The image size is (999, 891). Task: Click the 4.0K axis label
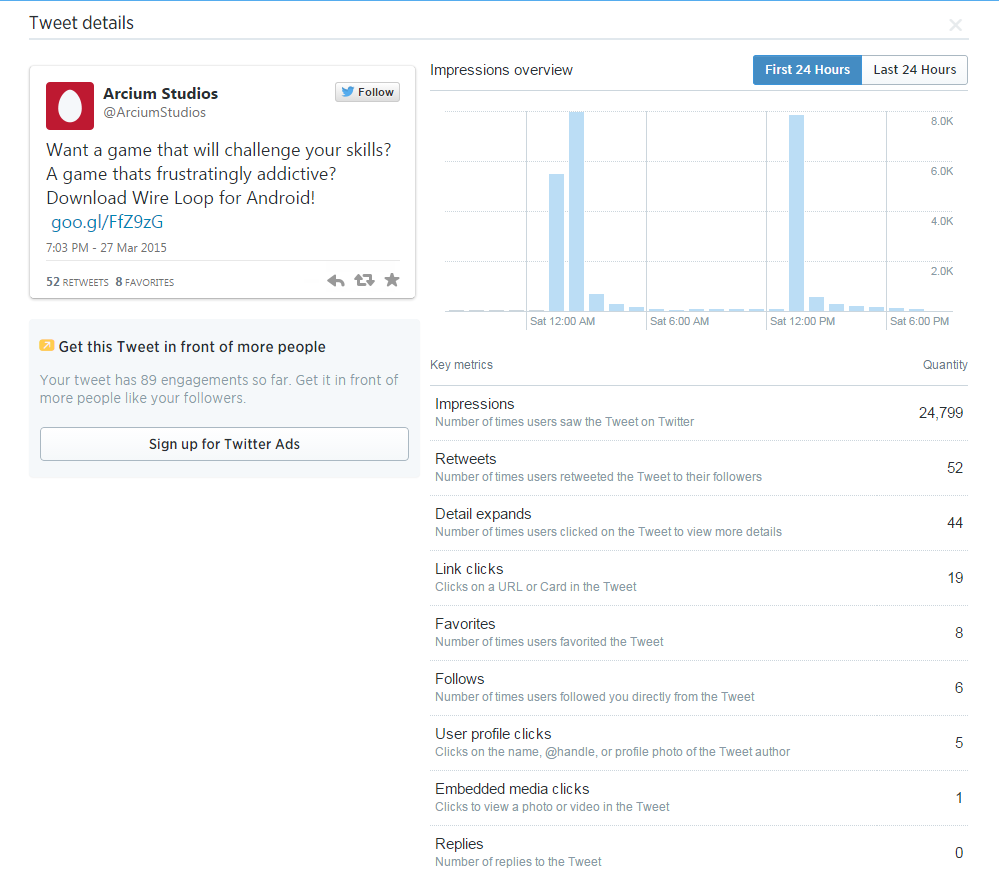[x=942, y=221]
